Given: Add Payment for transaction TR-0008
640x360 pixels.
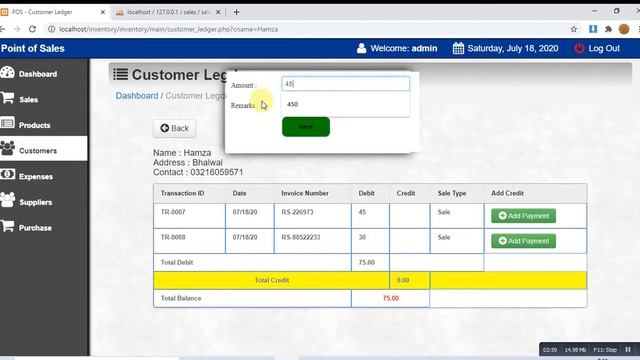Looking at the screenshot, I should point(523,241).
